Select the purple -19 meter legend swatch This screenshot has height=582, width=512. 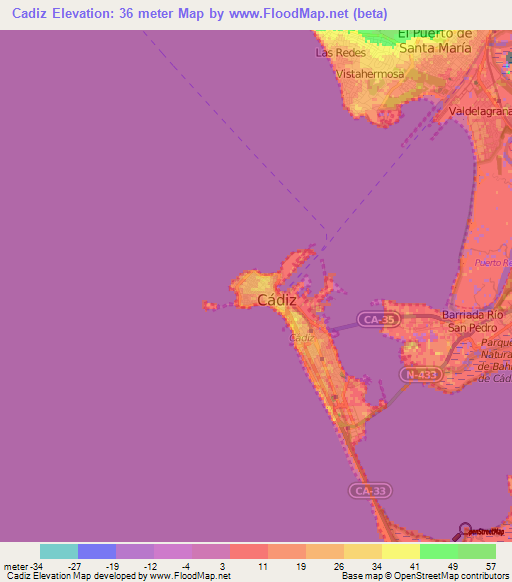(135, 551)
